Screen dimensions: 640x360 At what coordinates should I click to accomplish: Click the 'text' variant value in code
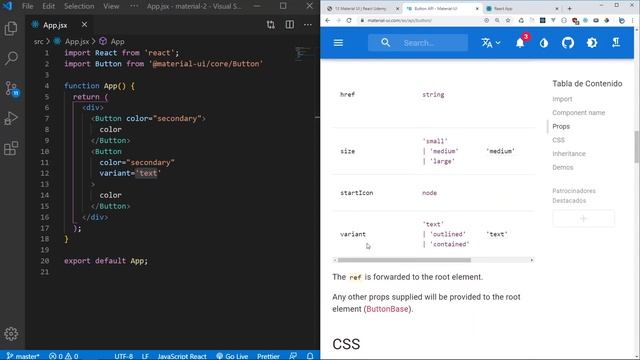pos(148,173)
